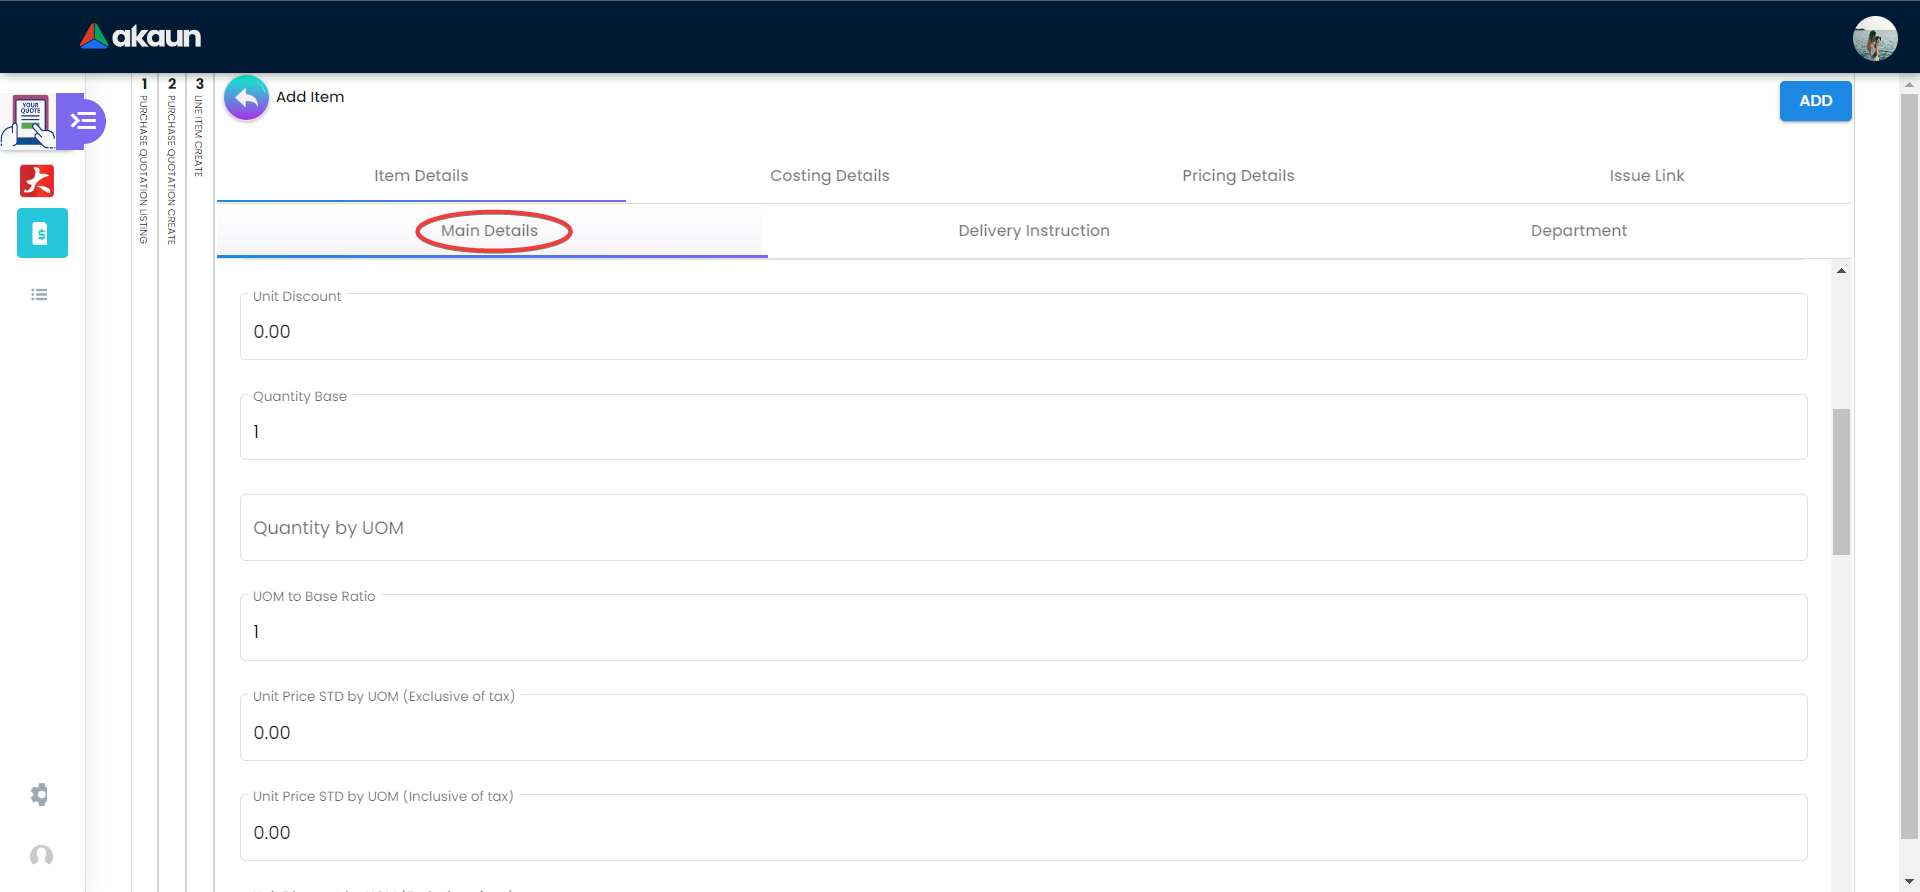Open the Department sub-tab
The height and width of the screenshot is (892, 1920).
point(1579,231)
